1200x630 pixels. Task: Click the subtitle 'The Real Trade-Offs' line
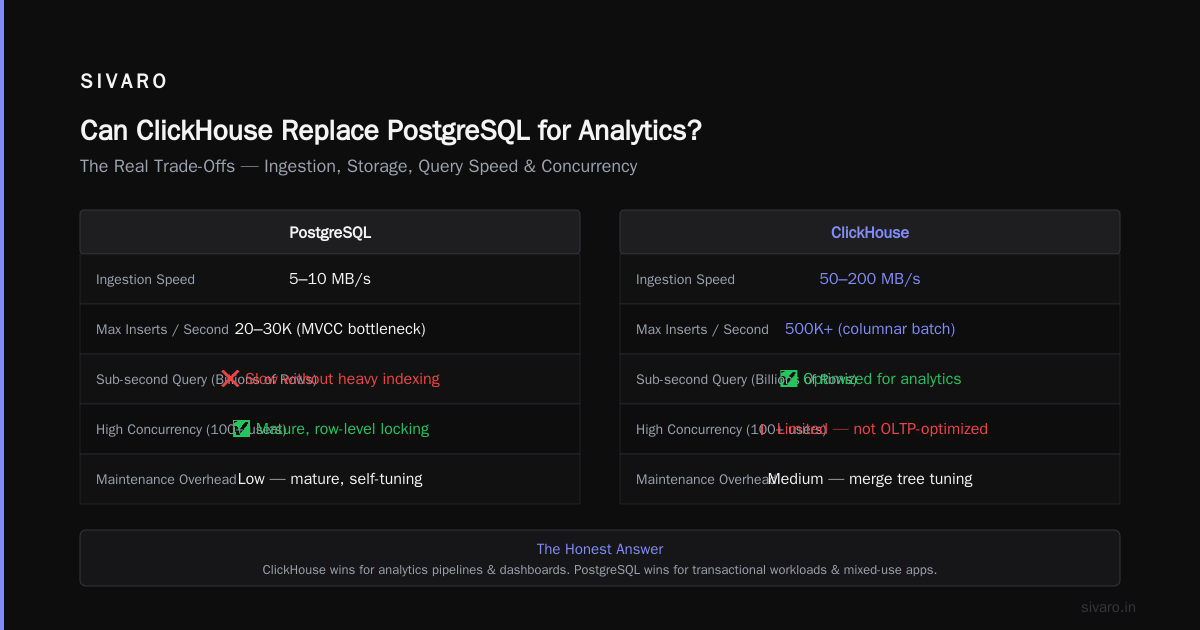click(358, 166)
